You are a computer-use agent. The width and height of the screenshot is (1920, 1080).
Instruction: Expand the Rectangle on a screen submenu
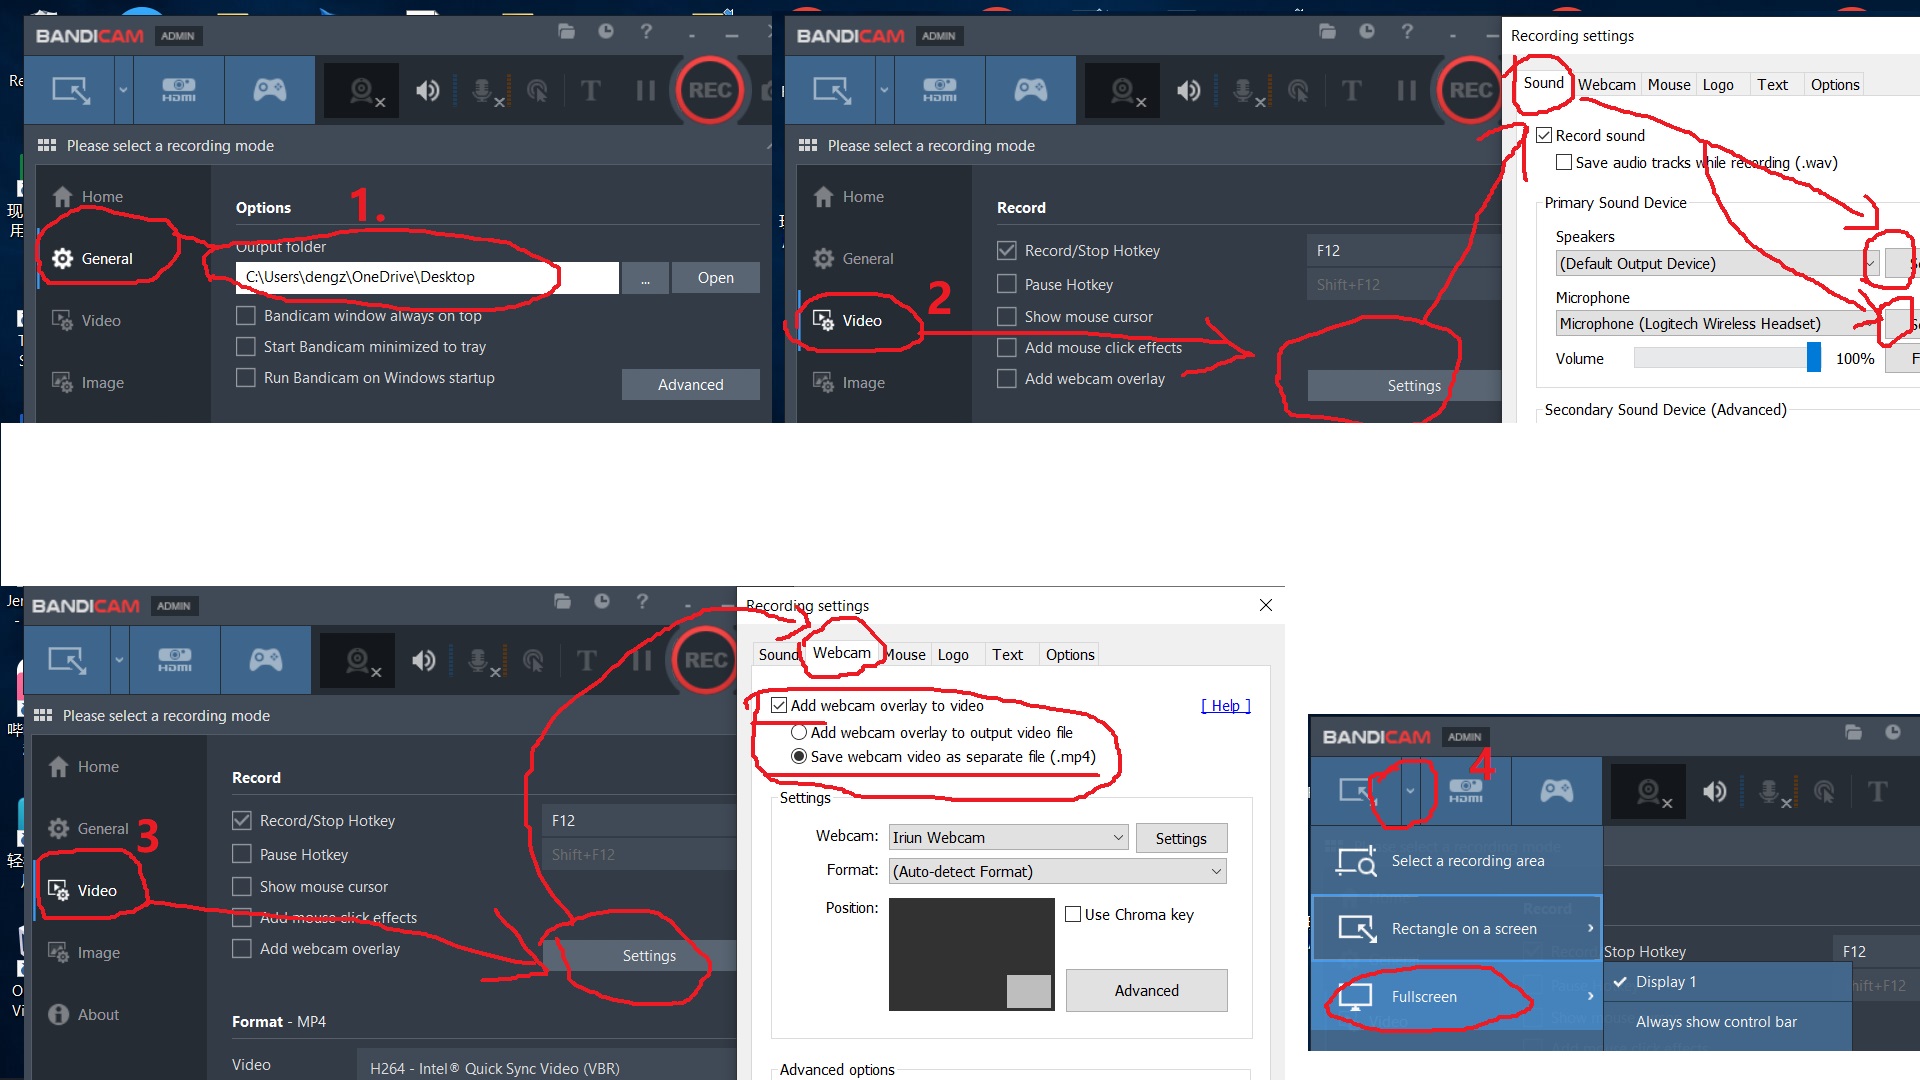click(1590, 928)
